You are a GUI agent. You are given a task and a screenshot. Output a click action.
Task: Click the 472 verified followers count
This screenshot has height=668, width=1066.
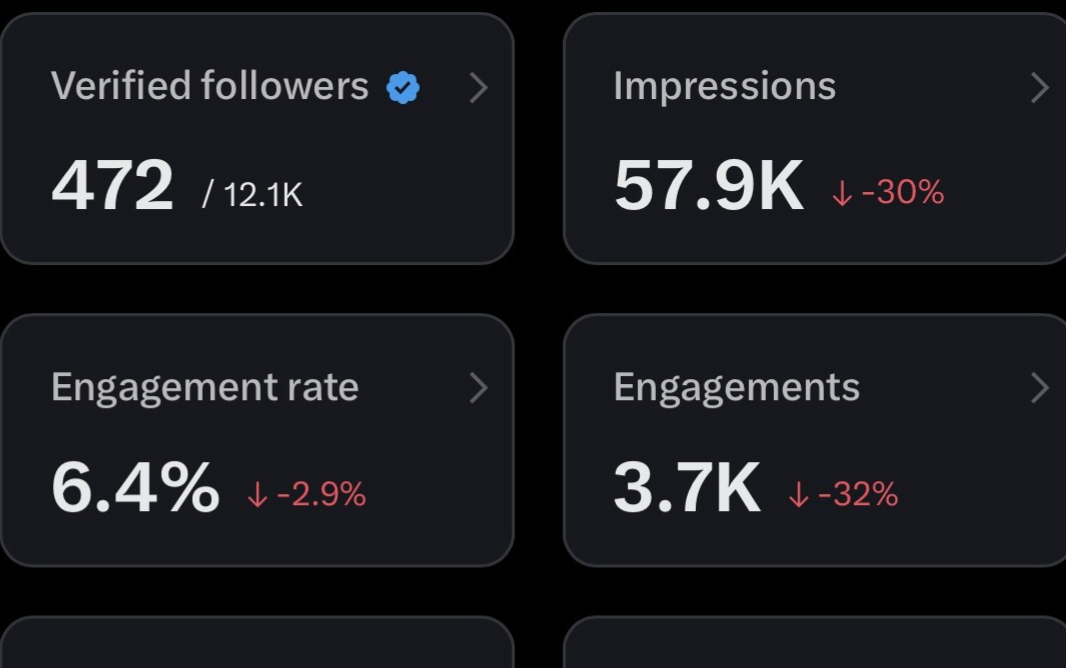112,187
